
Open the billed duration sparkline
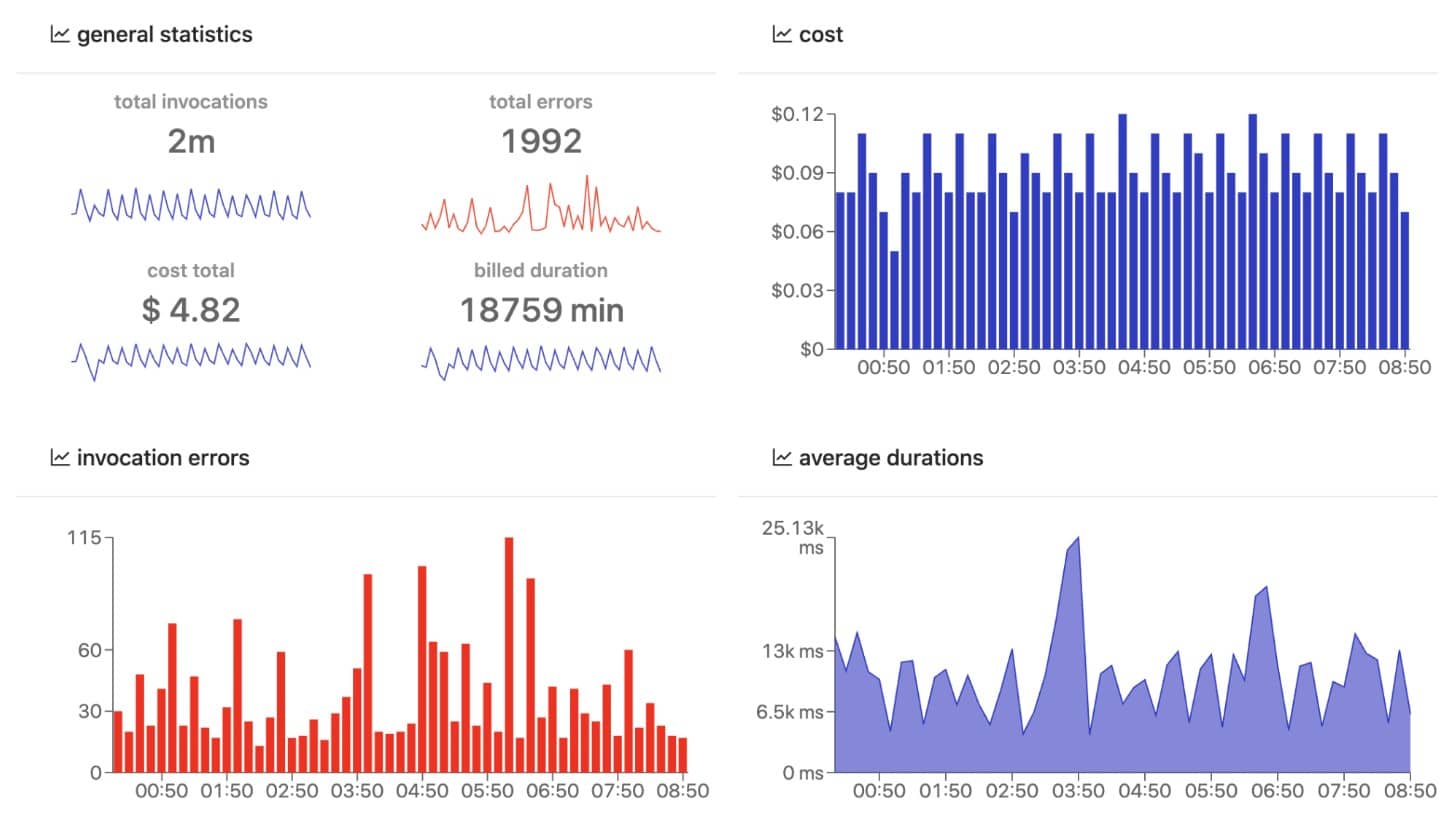point(541,362)
